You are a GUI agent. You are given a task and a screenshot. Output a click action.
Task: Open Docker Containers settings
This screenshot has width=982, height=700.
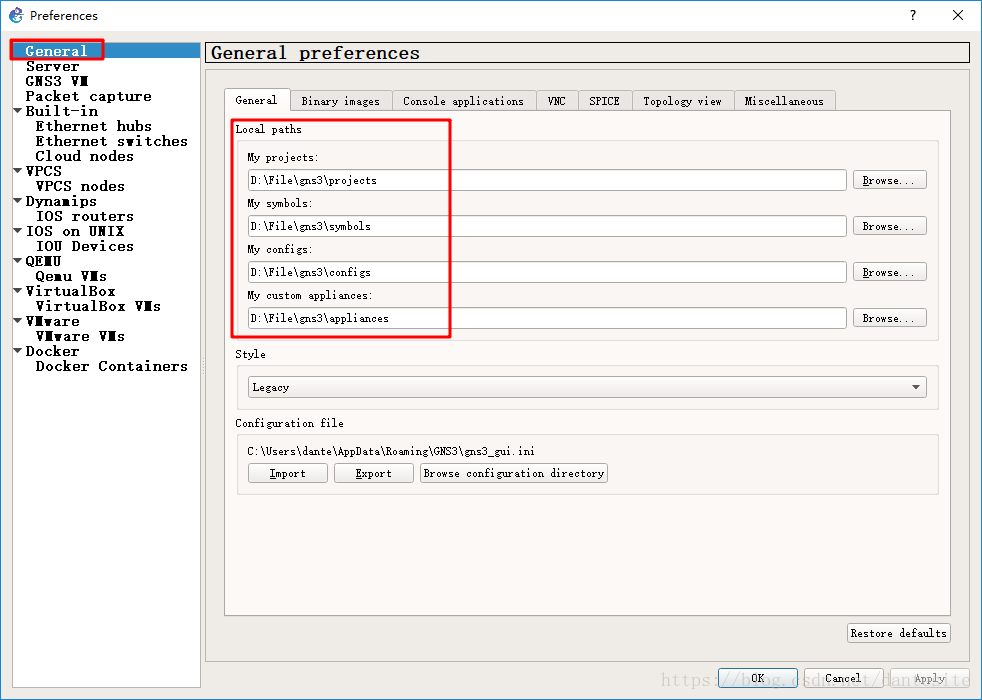point(111,367)
